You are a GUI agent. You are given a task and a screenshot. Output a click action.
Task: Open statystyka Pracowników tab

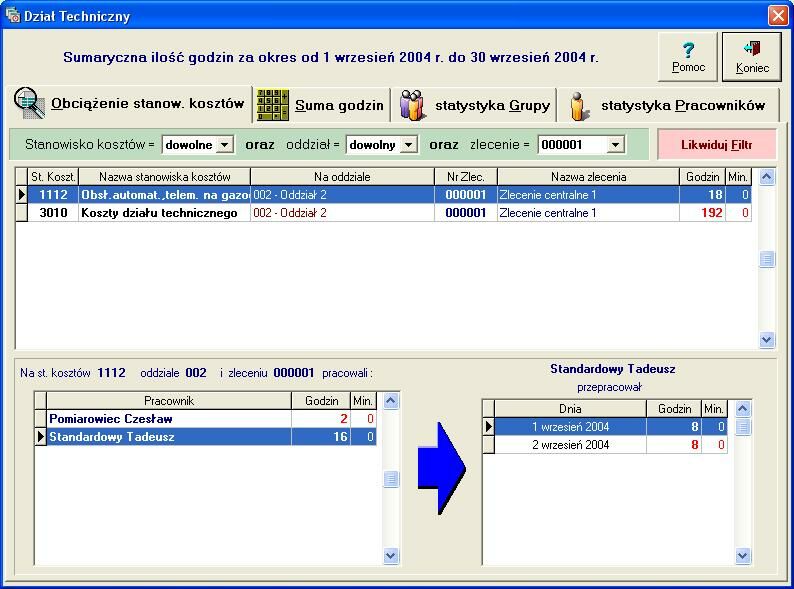668,105
